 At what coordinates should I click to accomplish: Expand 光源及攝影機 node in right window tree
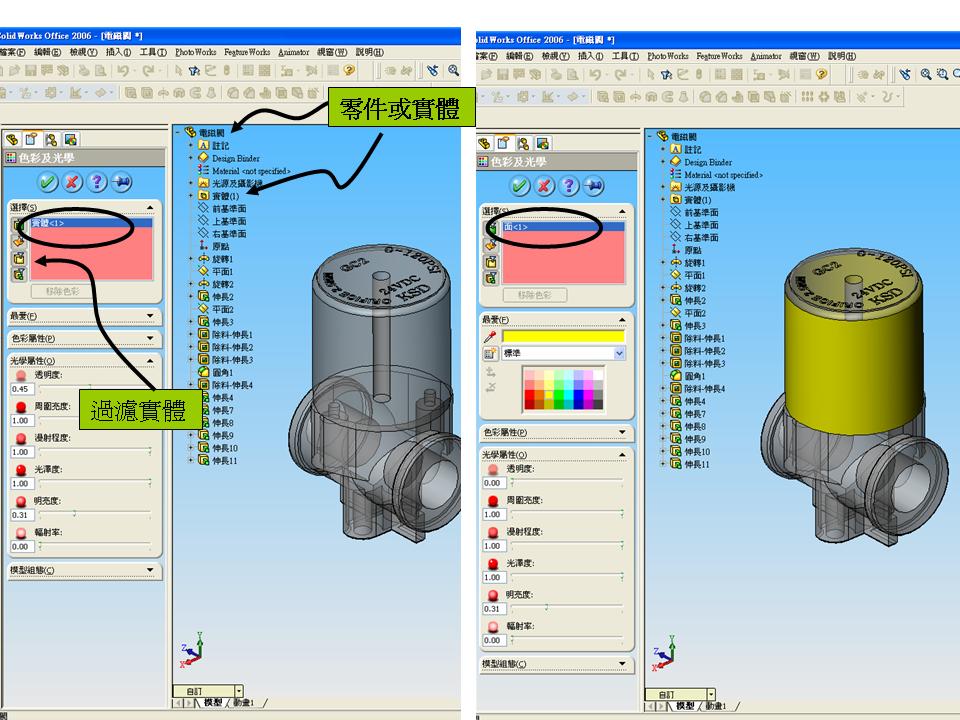(663, 187)
